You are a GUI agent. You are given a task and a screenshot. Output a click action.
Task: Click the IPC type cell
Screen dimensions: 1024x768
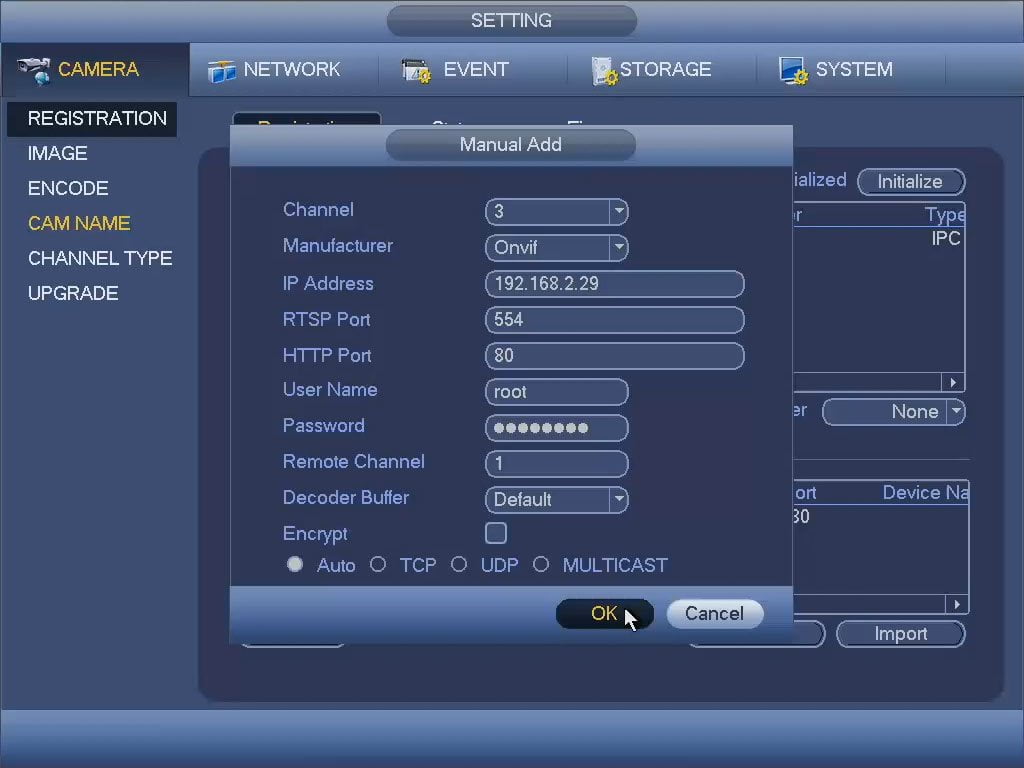[946, 239]
